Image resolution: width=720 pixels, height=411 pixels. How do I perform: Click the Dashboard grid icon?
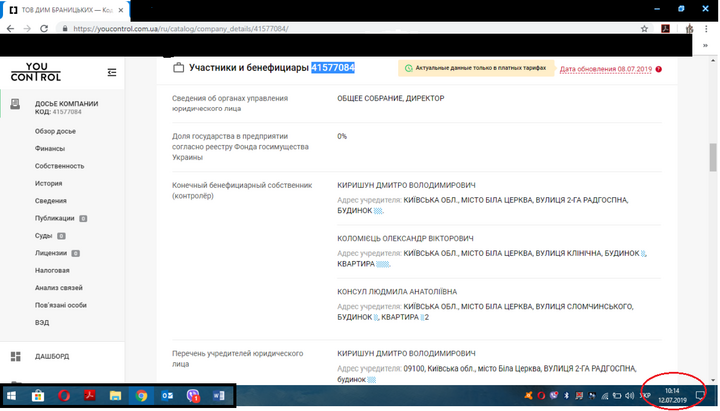tap(16, 356)
